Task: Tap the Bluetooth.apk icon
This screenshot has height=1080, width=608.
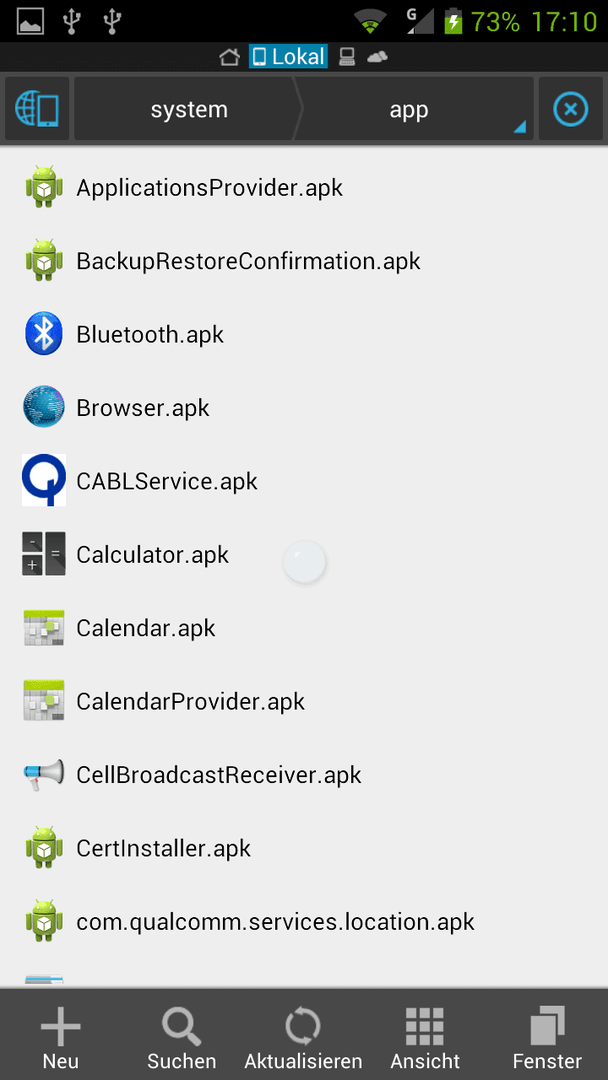Action: click(x=44, y=334)
